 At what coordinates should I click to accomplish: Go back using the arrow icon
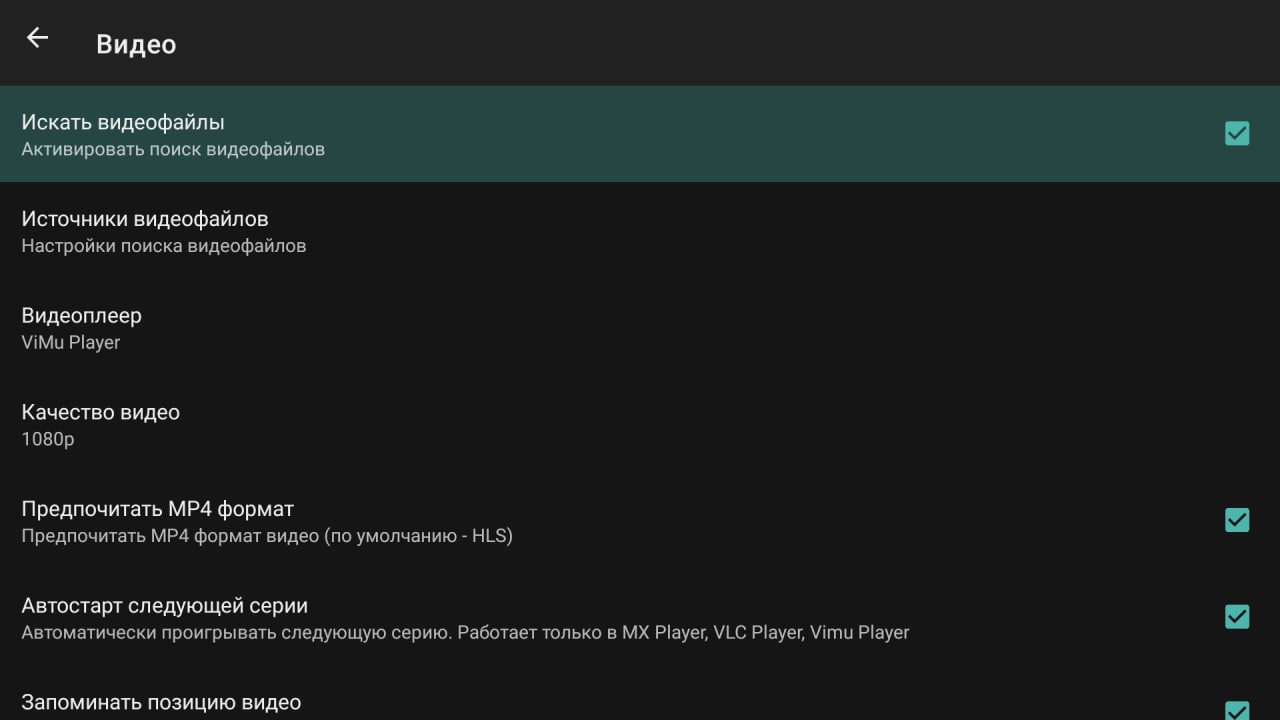(37, 38)
